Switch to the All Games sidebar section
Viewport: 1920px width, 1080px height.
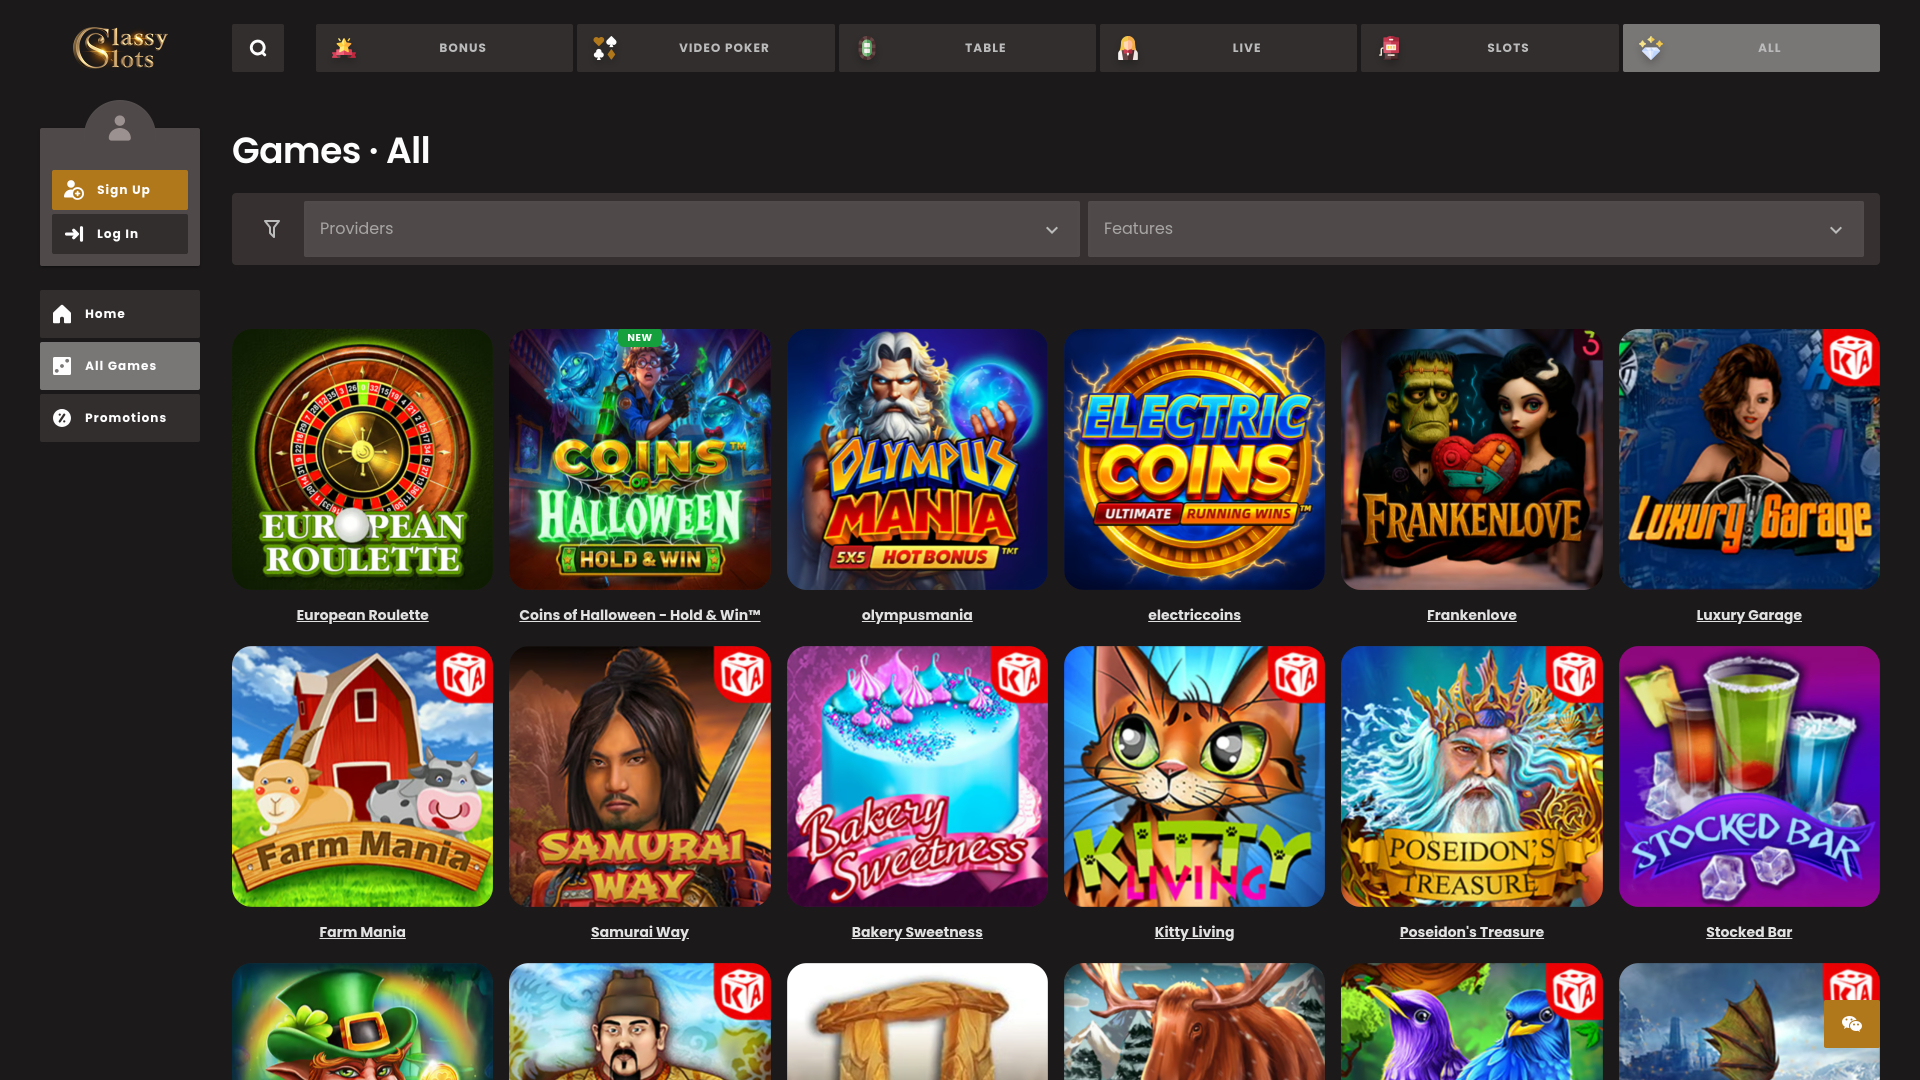(119, 365)
